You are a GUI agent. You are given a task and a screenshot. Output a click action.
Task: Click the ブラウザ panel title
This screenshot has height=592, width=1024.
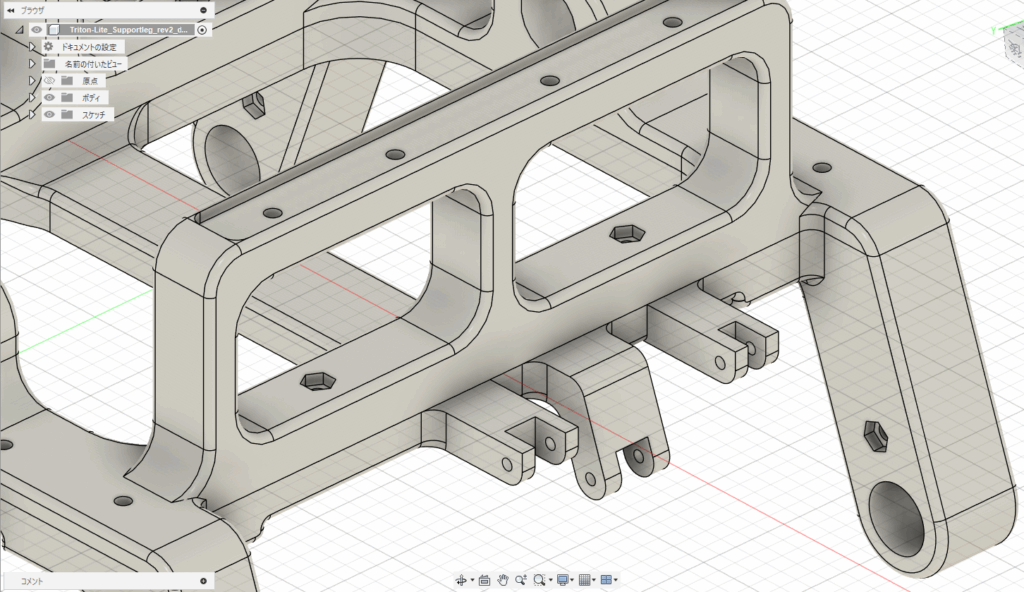33,10
